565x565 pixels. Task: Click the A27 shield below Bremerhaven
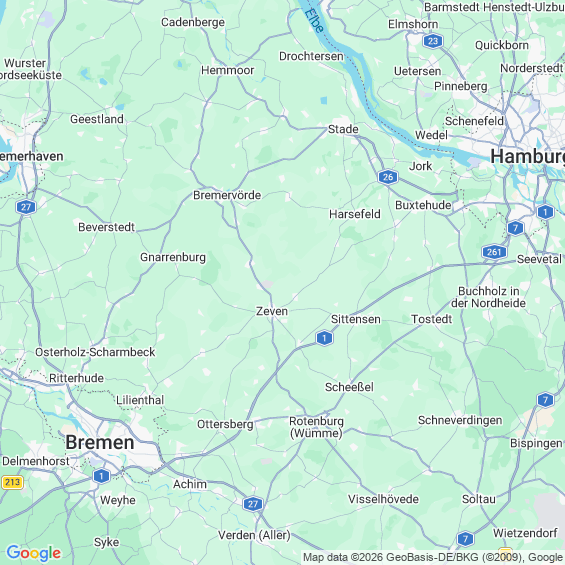coord(26,207)
